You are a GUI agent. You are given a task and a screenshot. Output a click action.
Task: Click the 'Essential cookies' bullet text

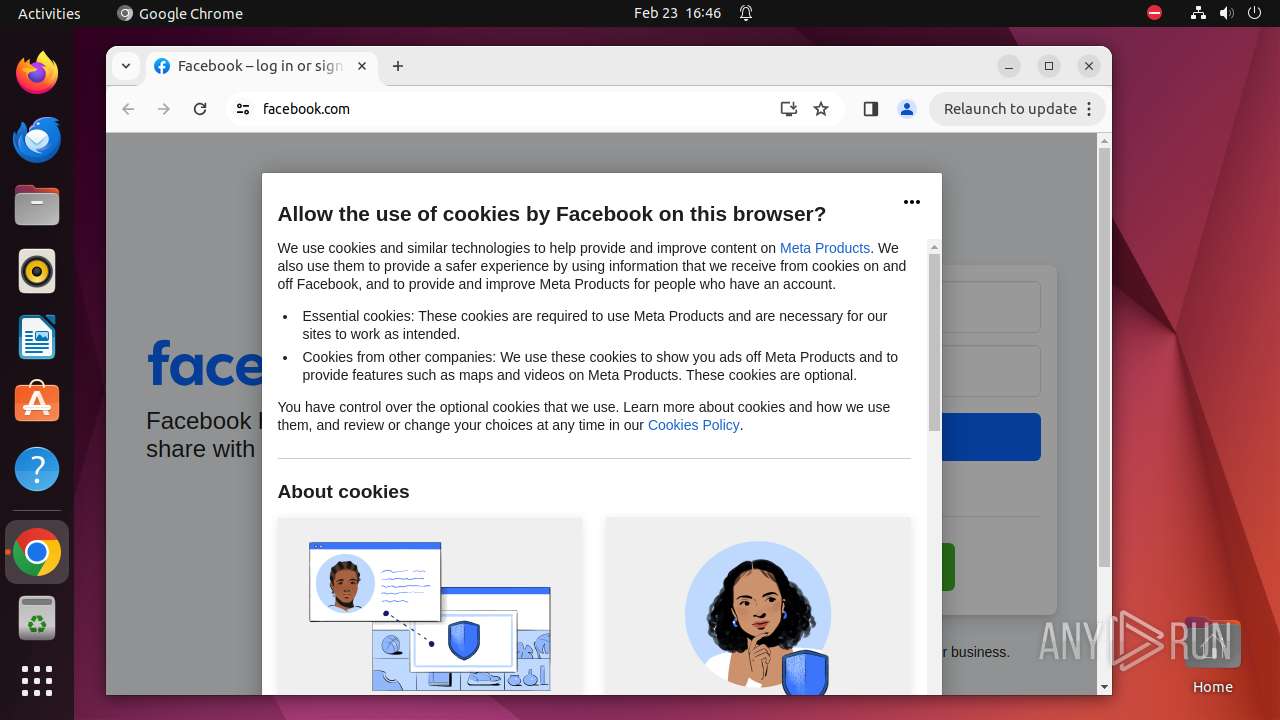tap(594, 325)
